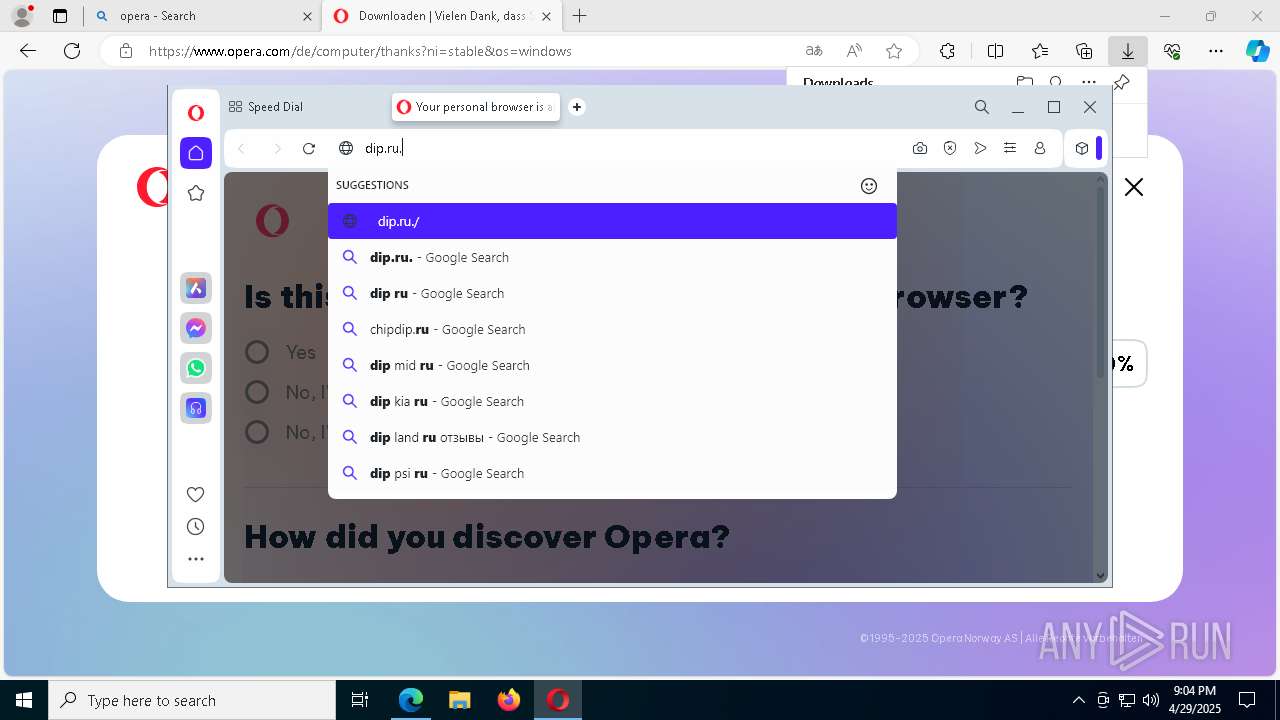
Task: Open Edge Copilot icon
Action: pos(1257,51)
